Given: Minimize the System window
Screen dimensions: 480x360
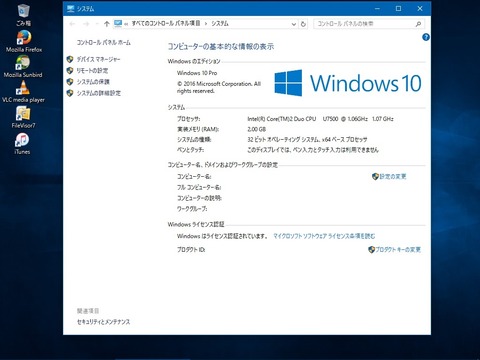Looking at the screenshot, I should click(x=377, y=9).
